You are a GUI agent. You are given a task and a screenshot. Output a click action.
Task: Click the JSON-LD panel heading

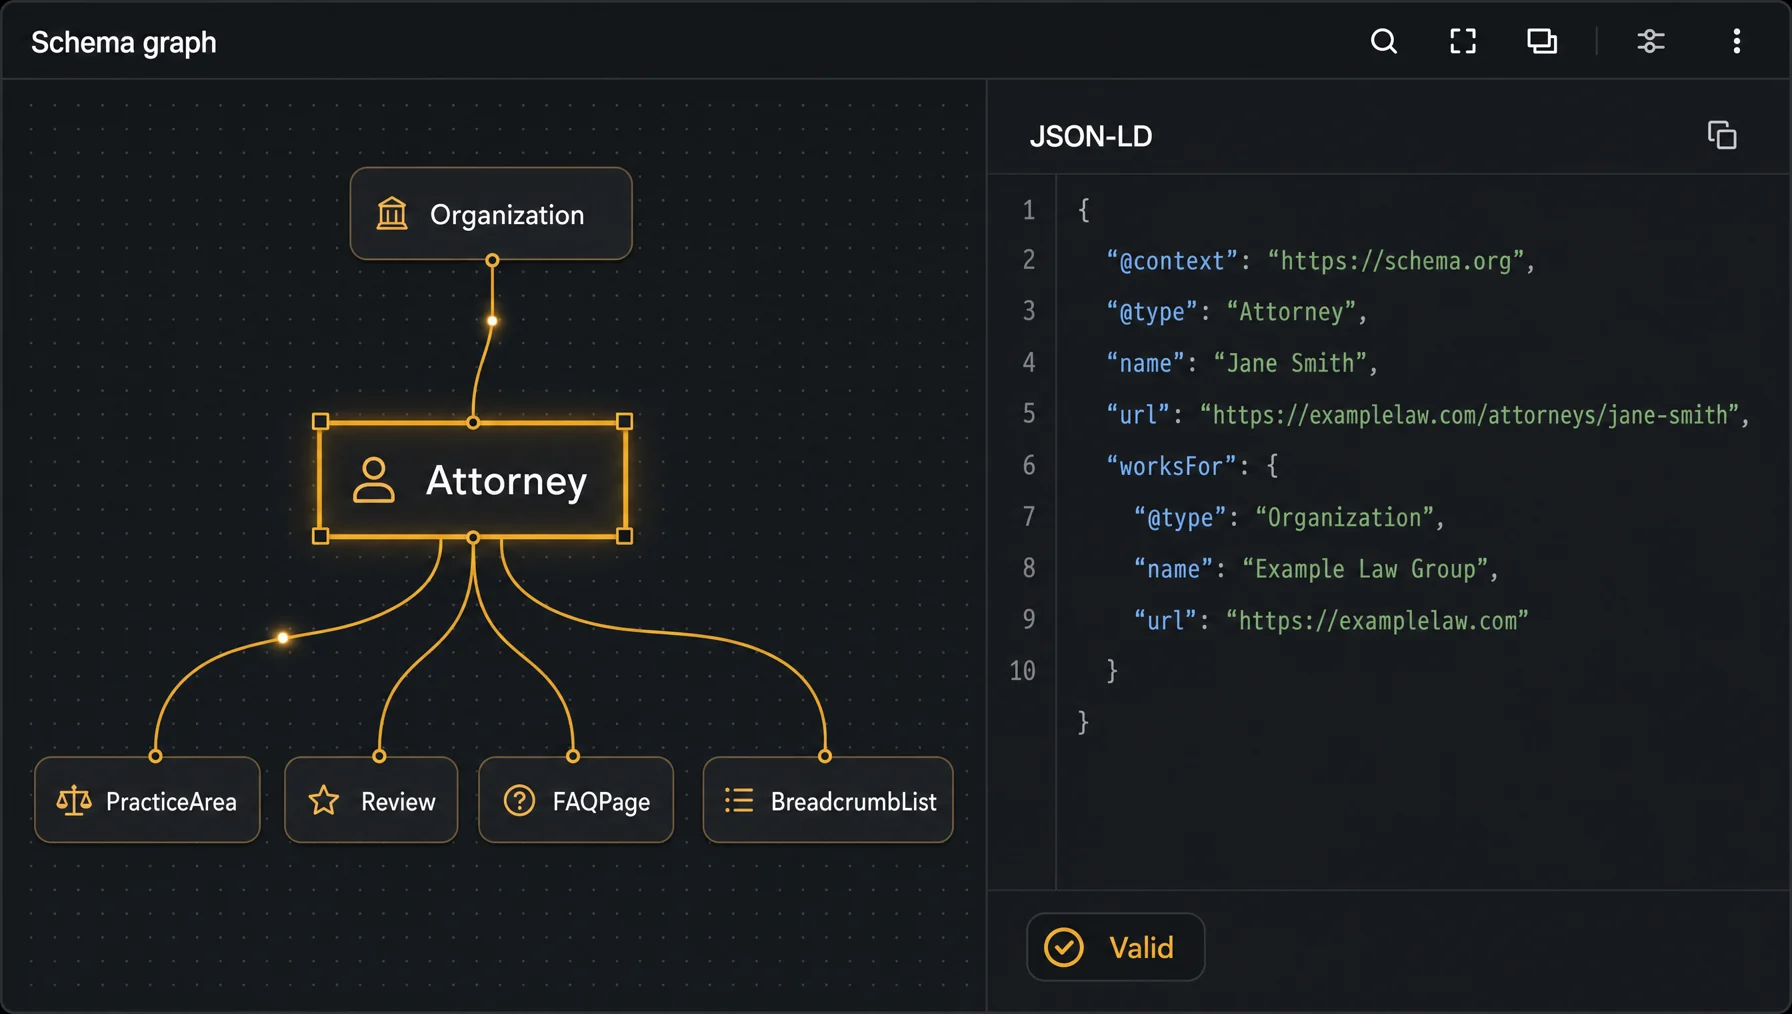[x=1091, y=136]
